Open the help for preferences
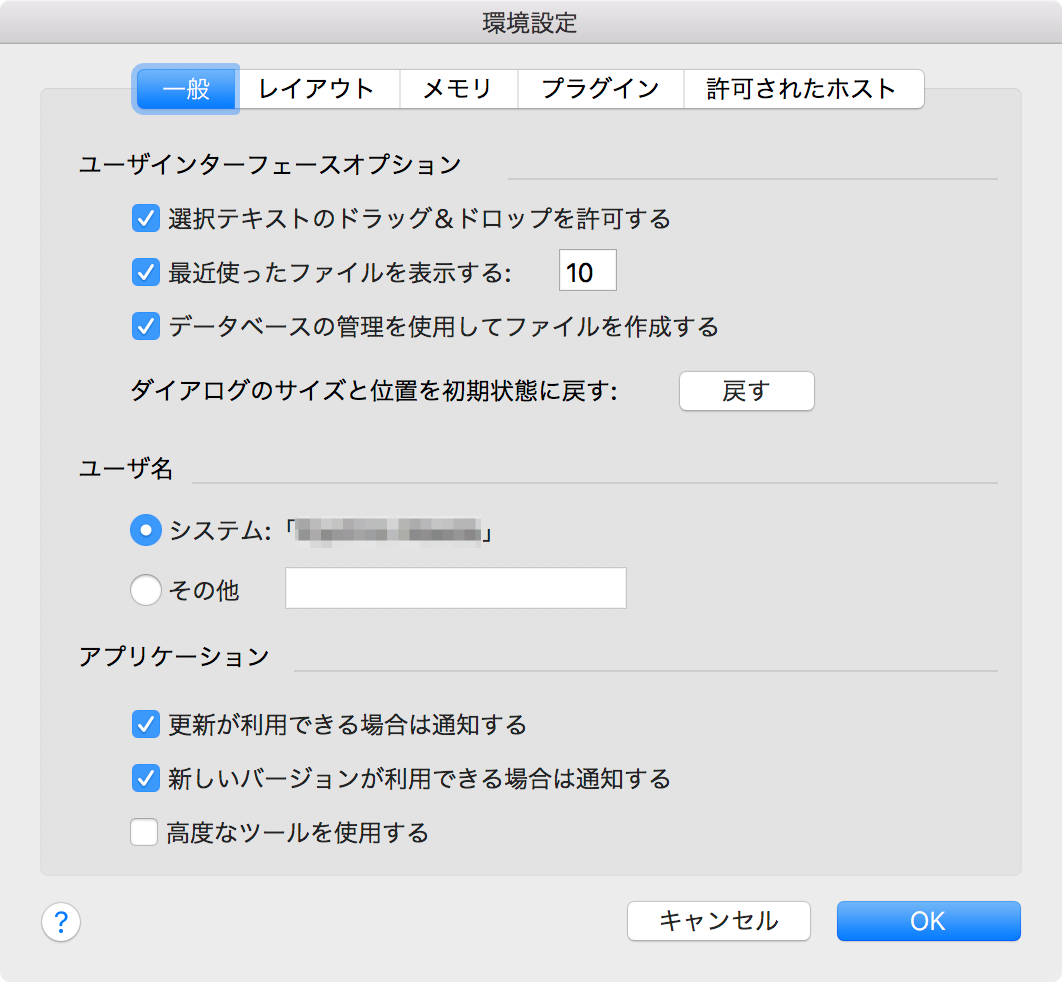This screenshot has height=982, width=1062. (x=61, y=922)
